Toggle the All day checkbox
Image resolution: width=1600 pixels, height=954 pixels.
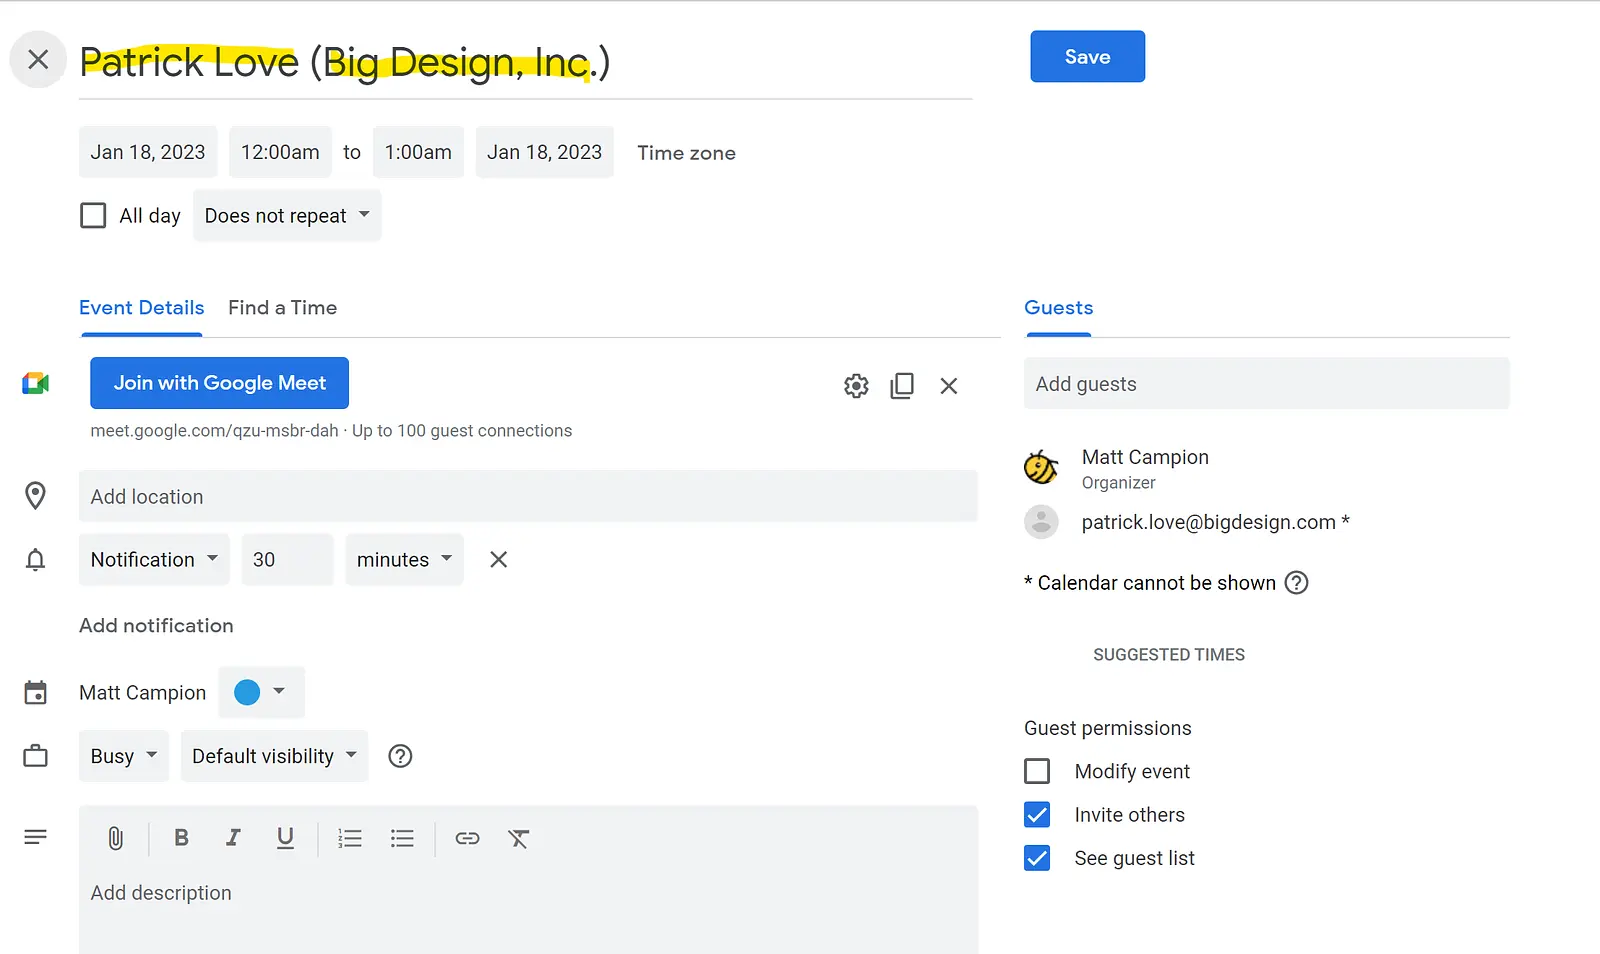click(x=93, y=216)
